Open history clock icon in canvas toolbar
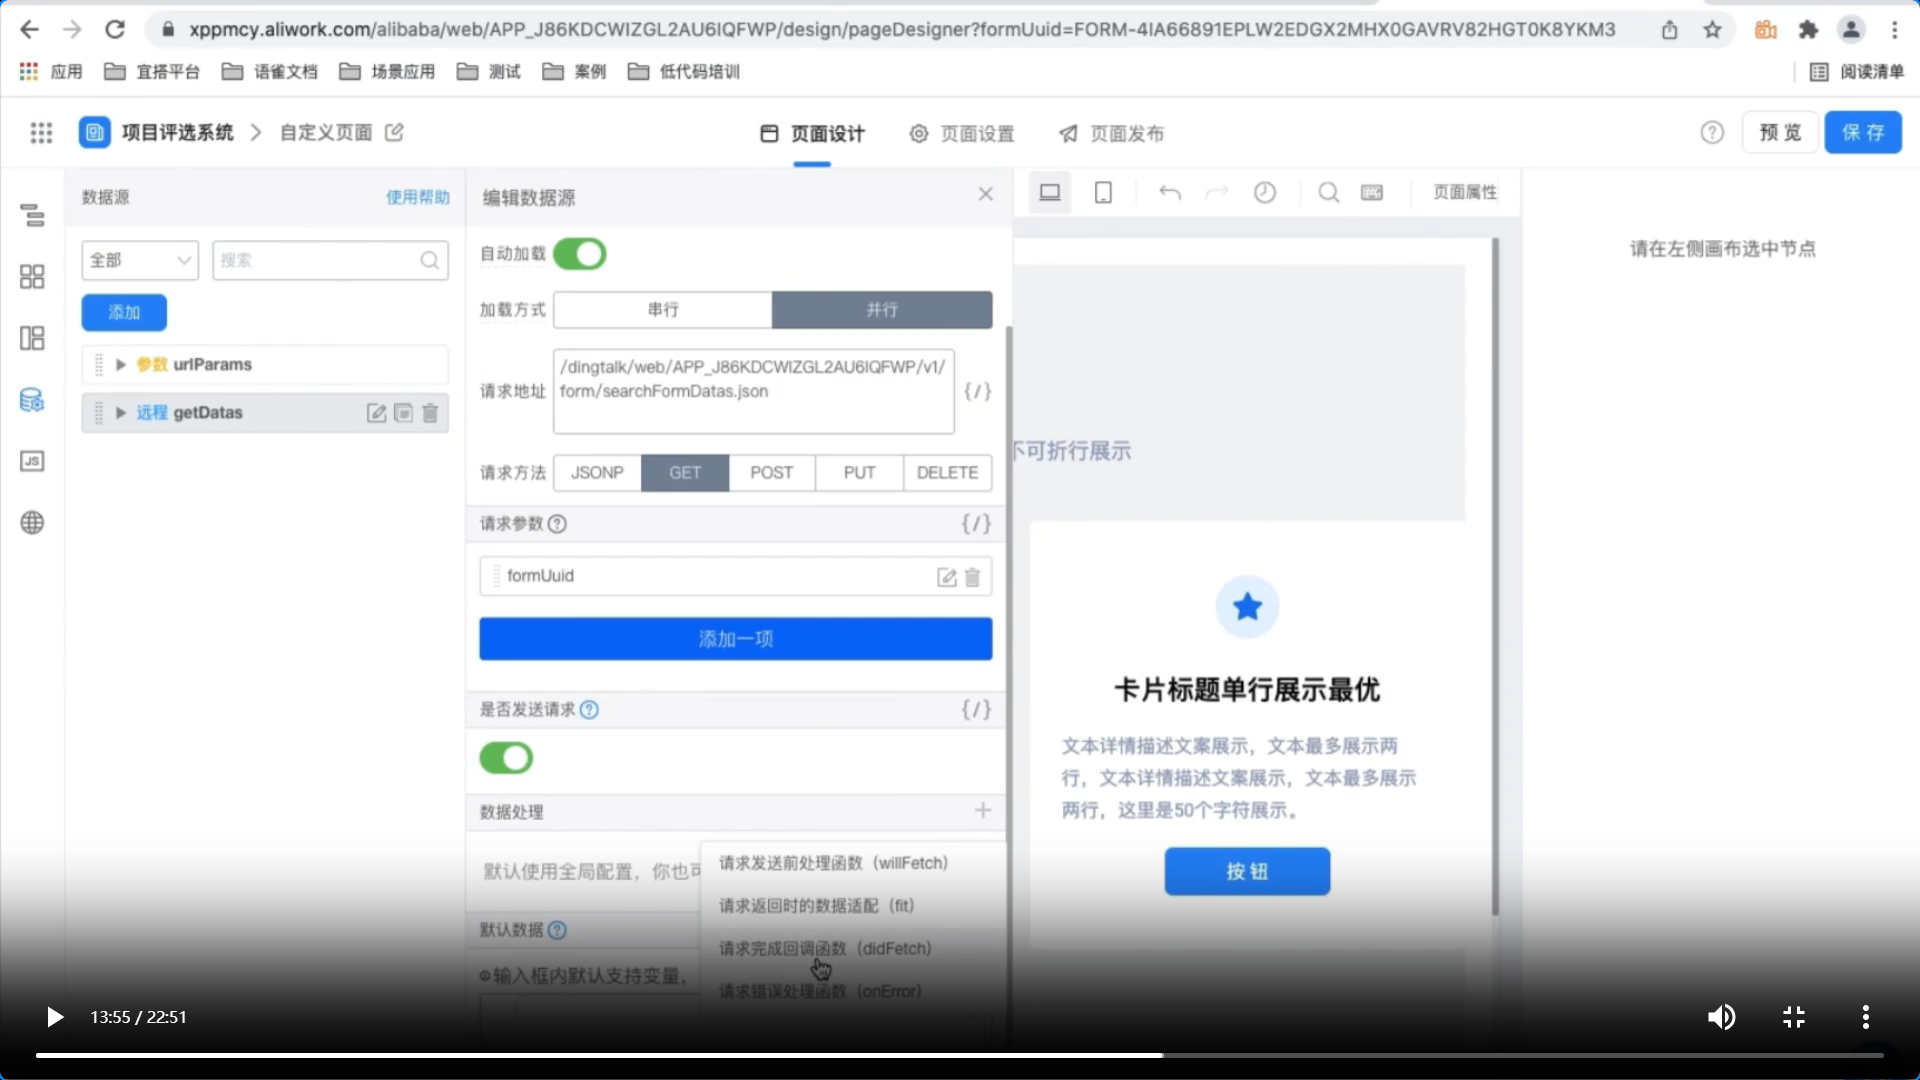Screen dimensions: 1920x1080 [1265, 193]
